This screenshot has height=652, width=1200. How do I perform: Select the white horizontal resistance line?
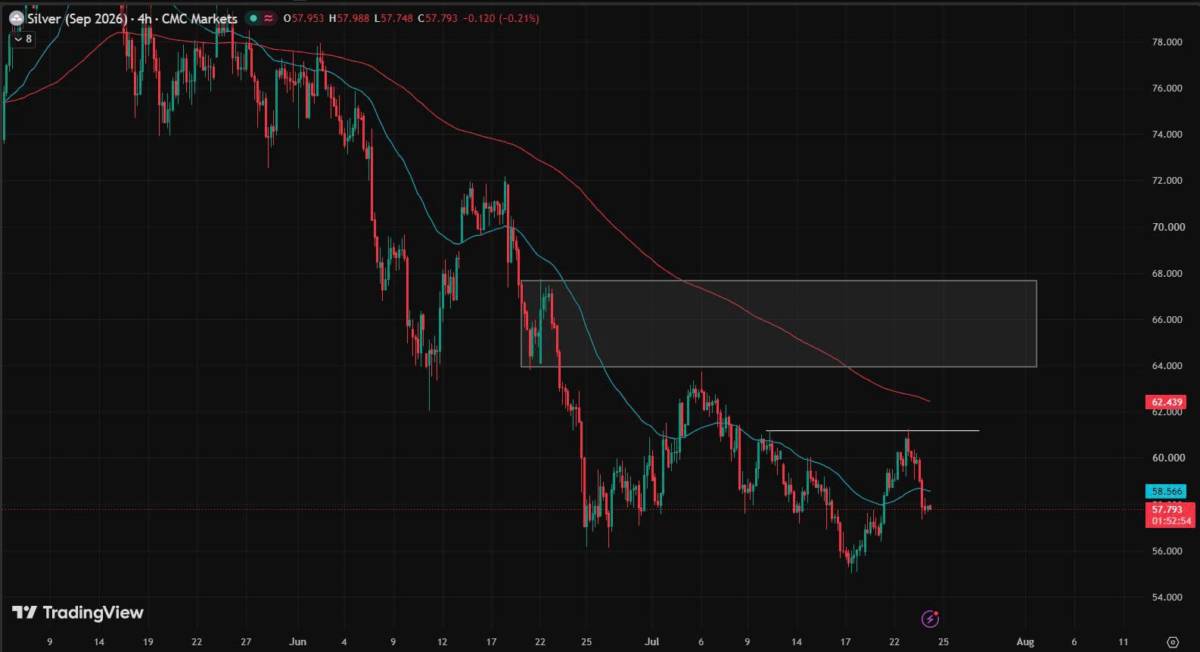coord(872,431)
